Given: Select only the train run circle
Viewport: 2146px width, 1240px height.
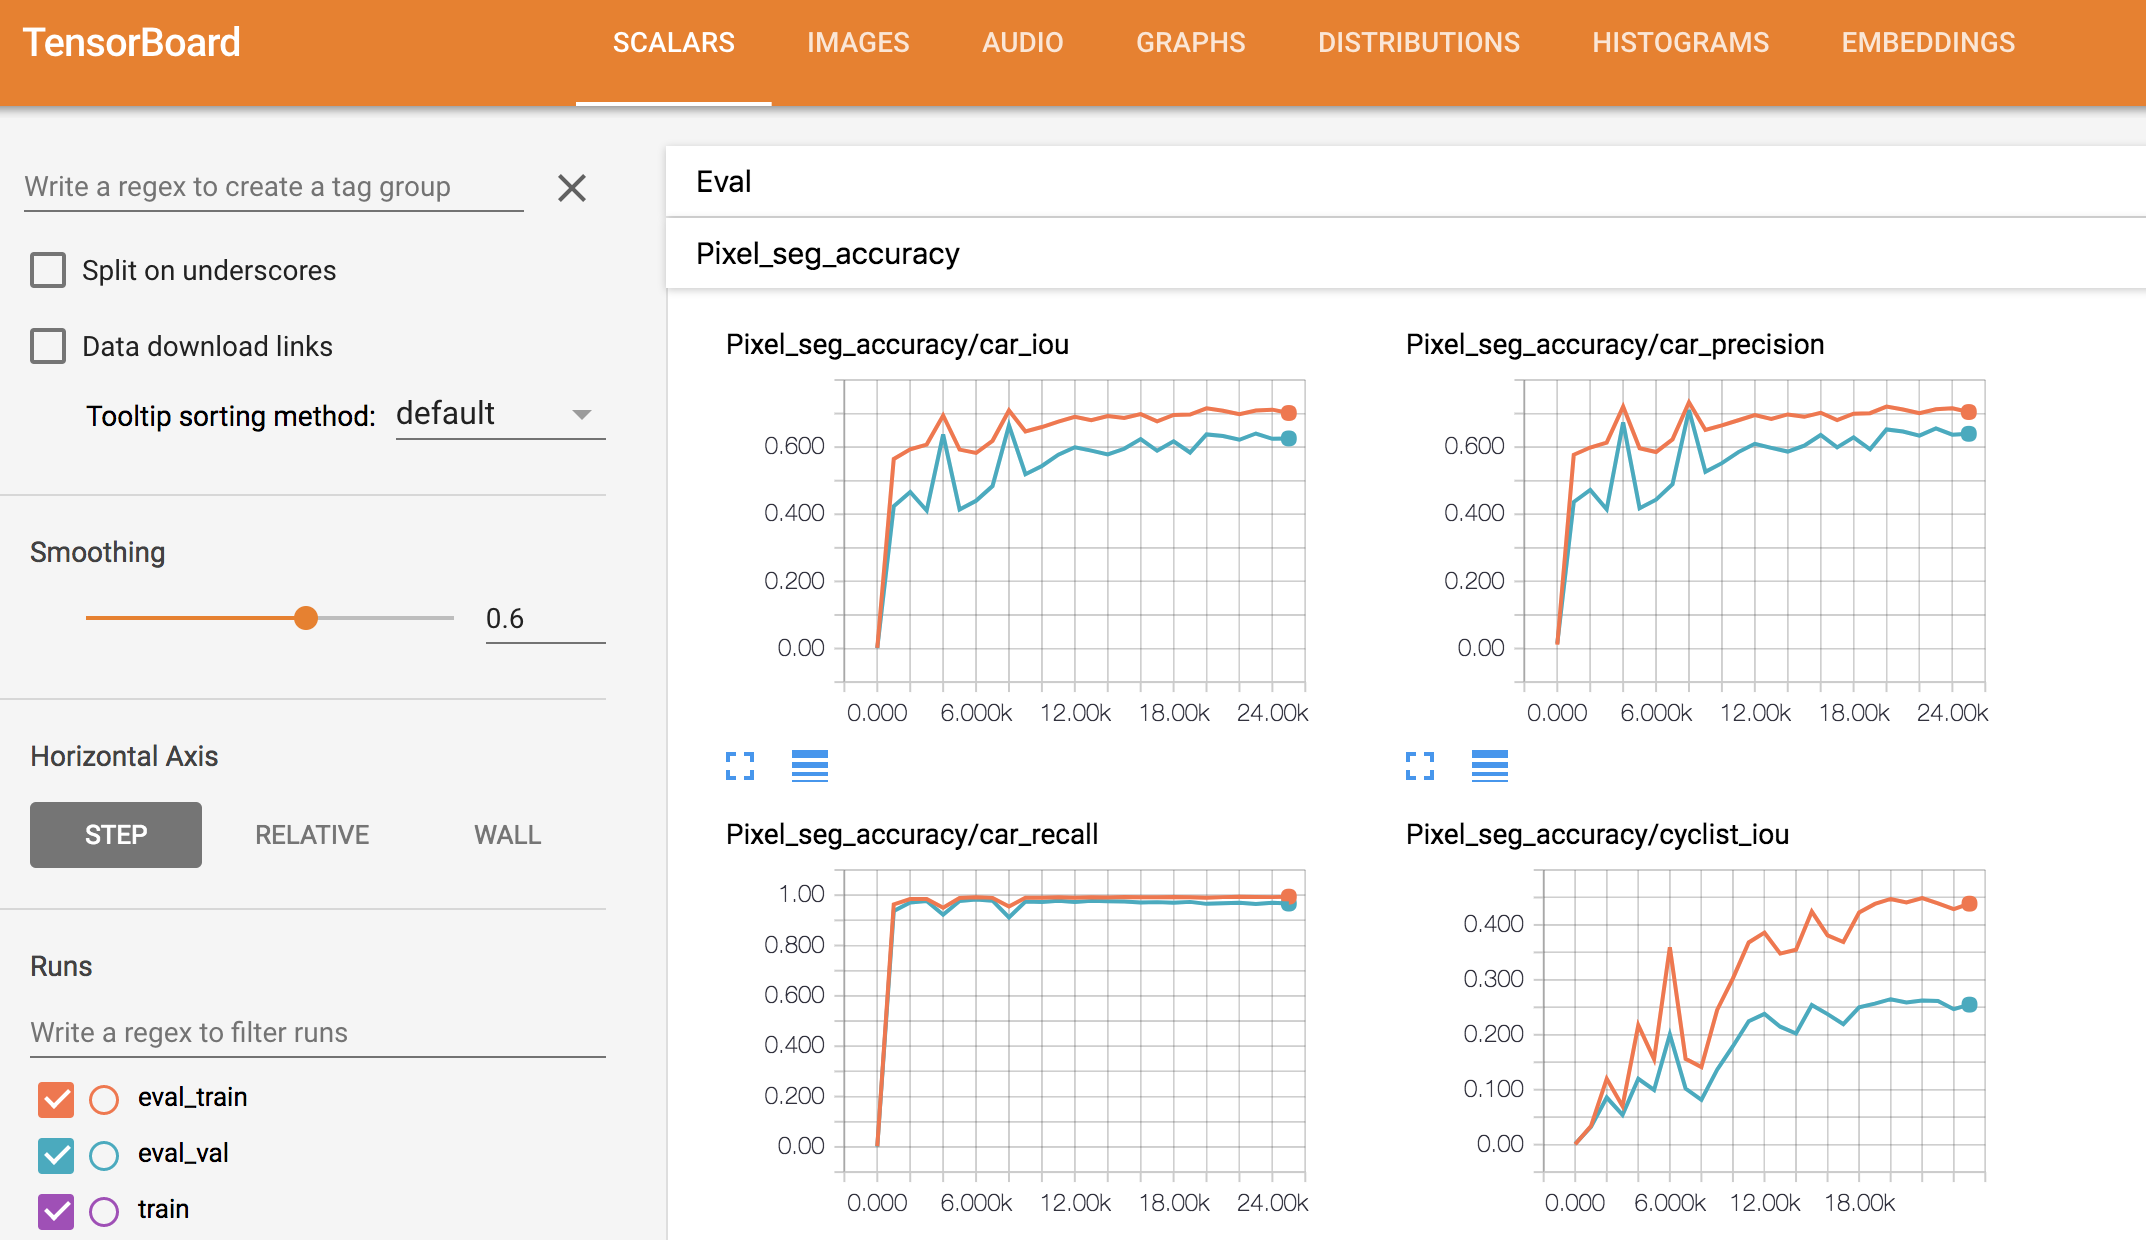Looking at the screenshot, I should (104, 1211).
